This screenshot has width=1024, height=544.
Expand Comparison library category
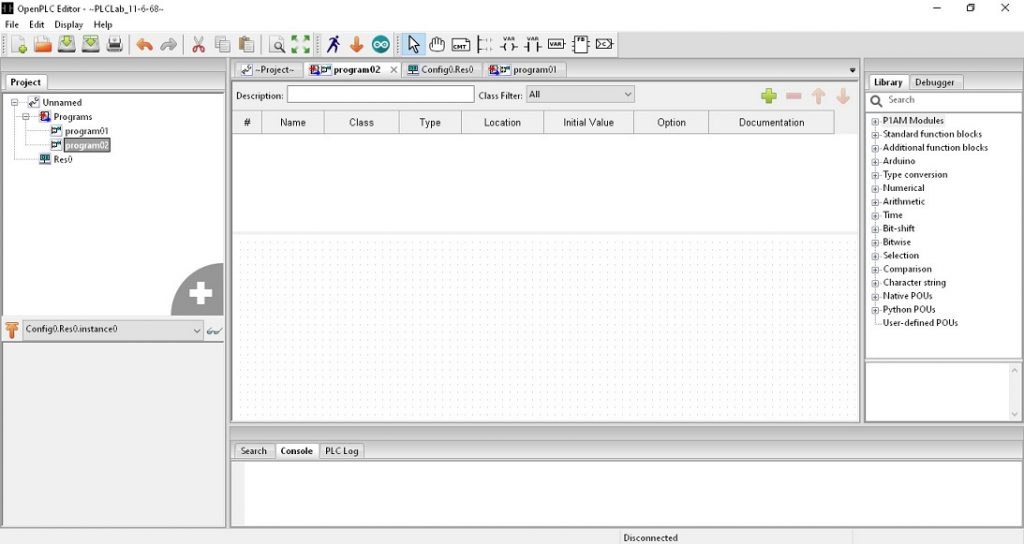coord(875,270)
